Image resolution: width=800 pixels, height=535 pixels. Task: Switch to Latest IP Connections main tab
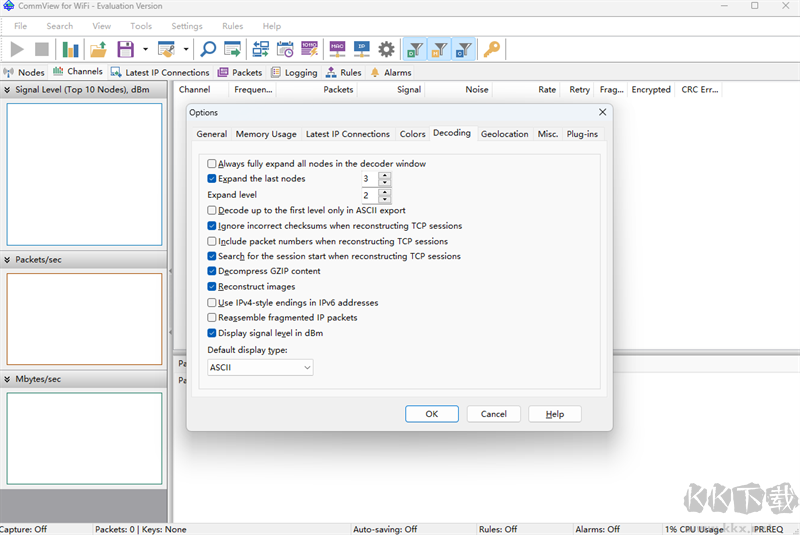click(160, 72)
